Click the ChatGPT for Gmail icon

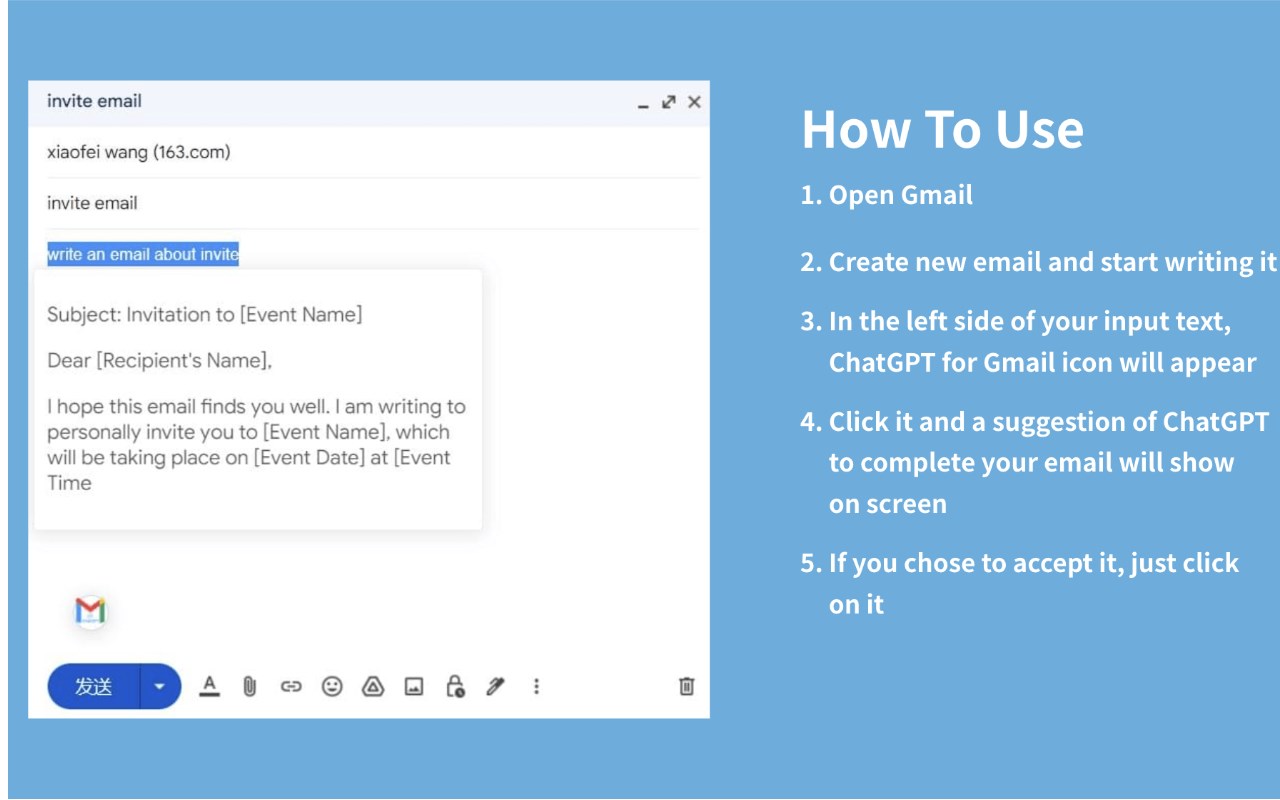tap(90, 611)
